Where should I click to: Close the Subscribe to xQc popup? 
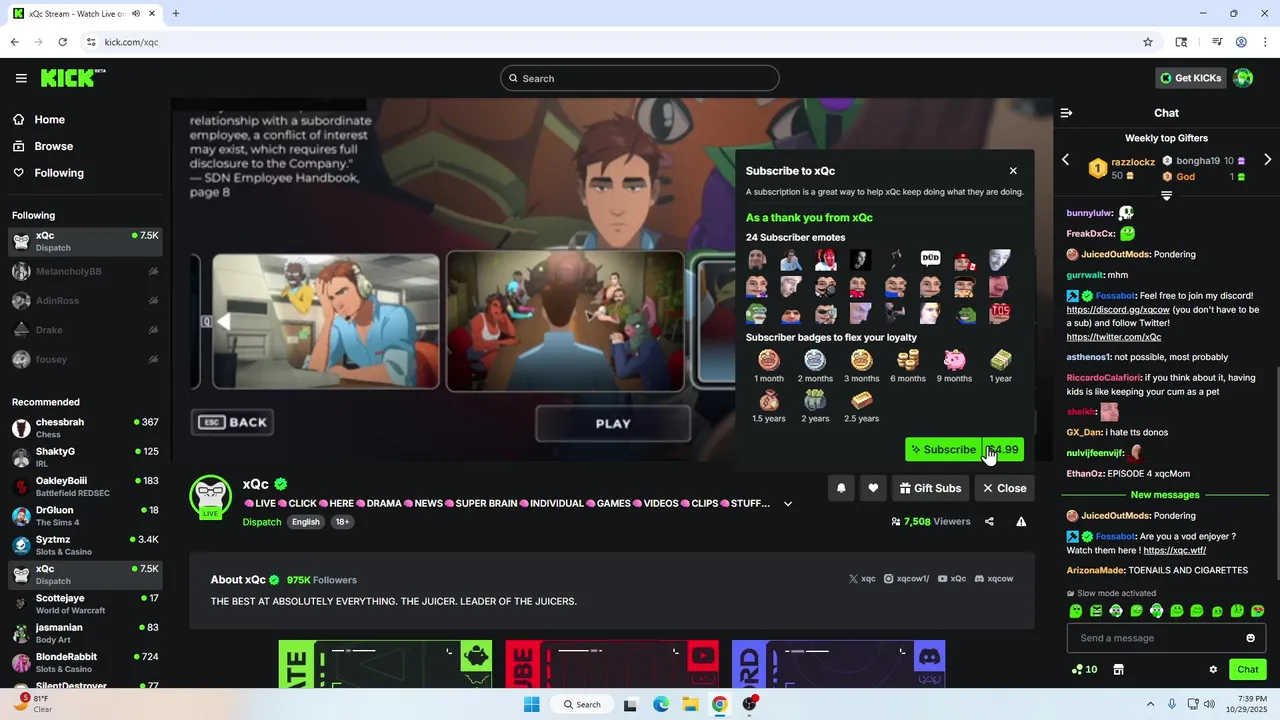1013,171
